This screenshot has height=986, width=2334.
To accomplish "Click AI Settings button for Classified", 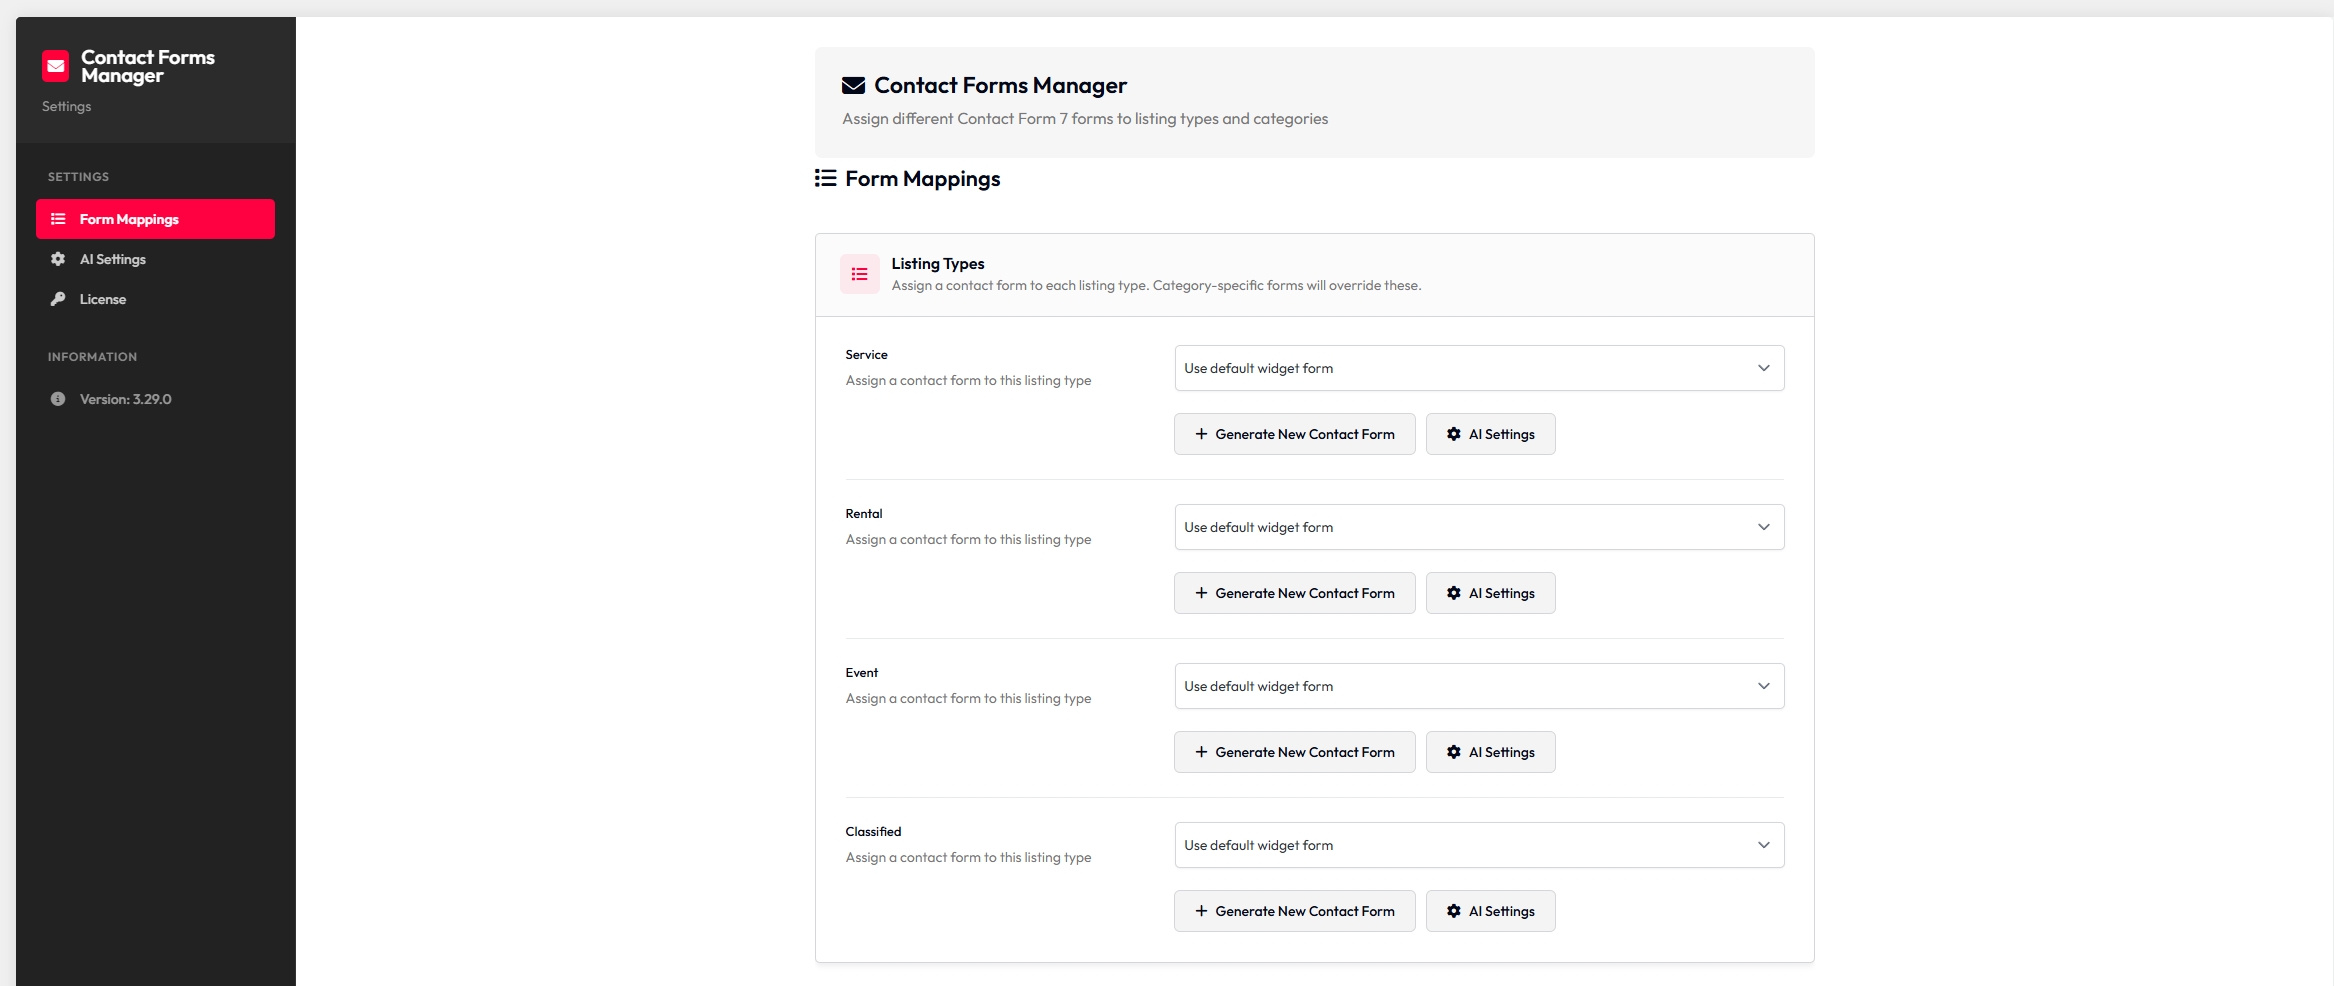I will 1490,911.
